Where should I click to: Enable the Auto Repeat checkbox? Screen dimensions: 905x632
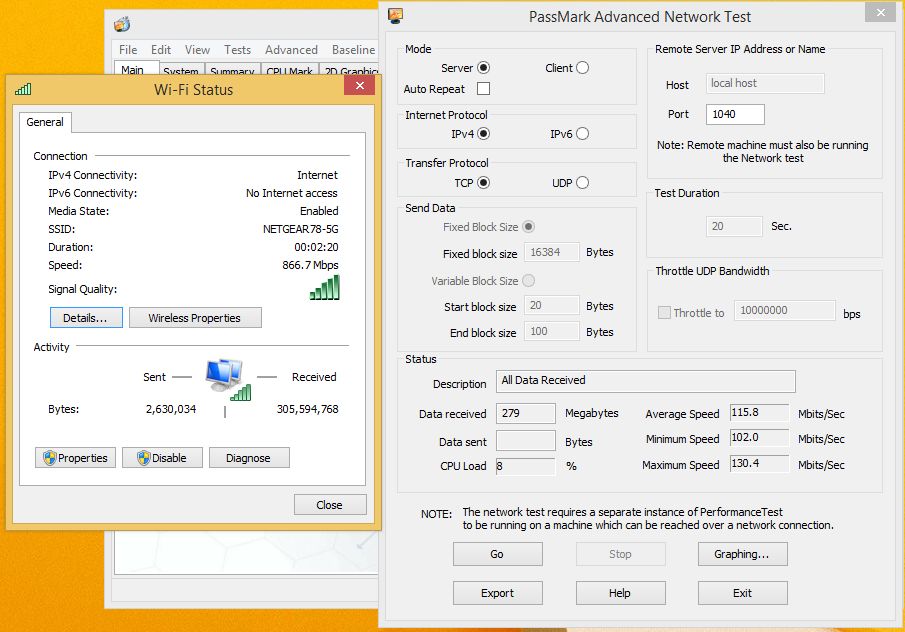tap(484, 89)
